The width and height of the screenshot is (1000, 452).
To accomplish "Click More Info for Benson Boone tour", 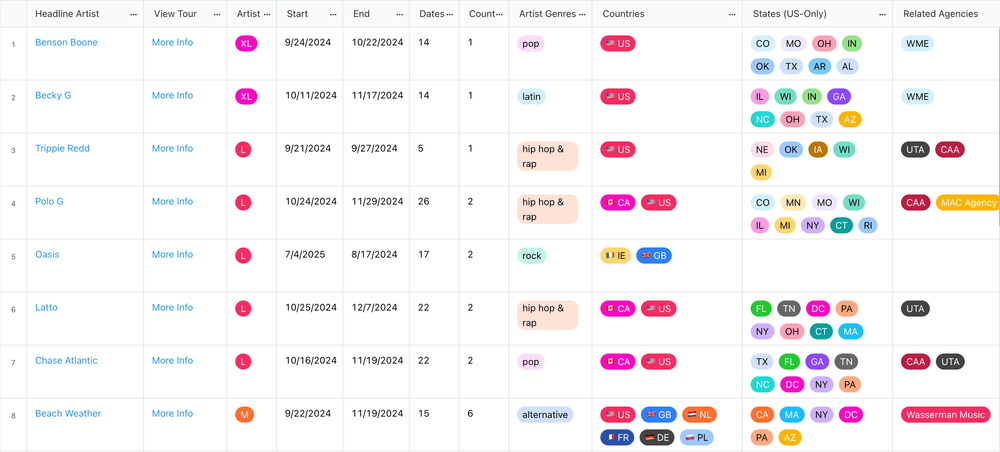I will tap(172, 42).
